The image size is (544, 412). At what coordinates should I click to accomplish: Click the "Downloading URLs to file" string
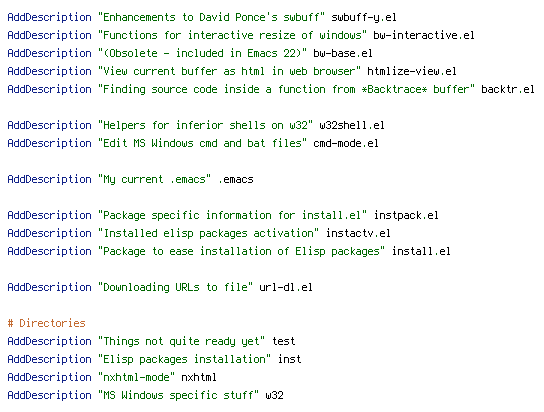pyautogui.click(x=176, y=288)
